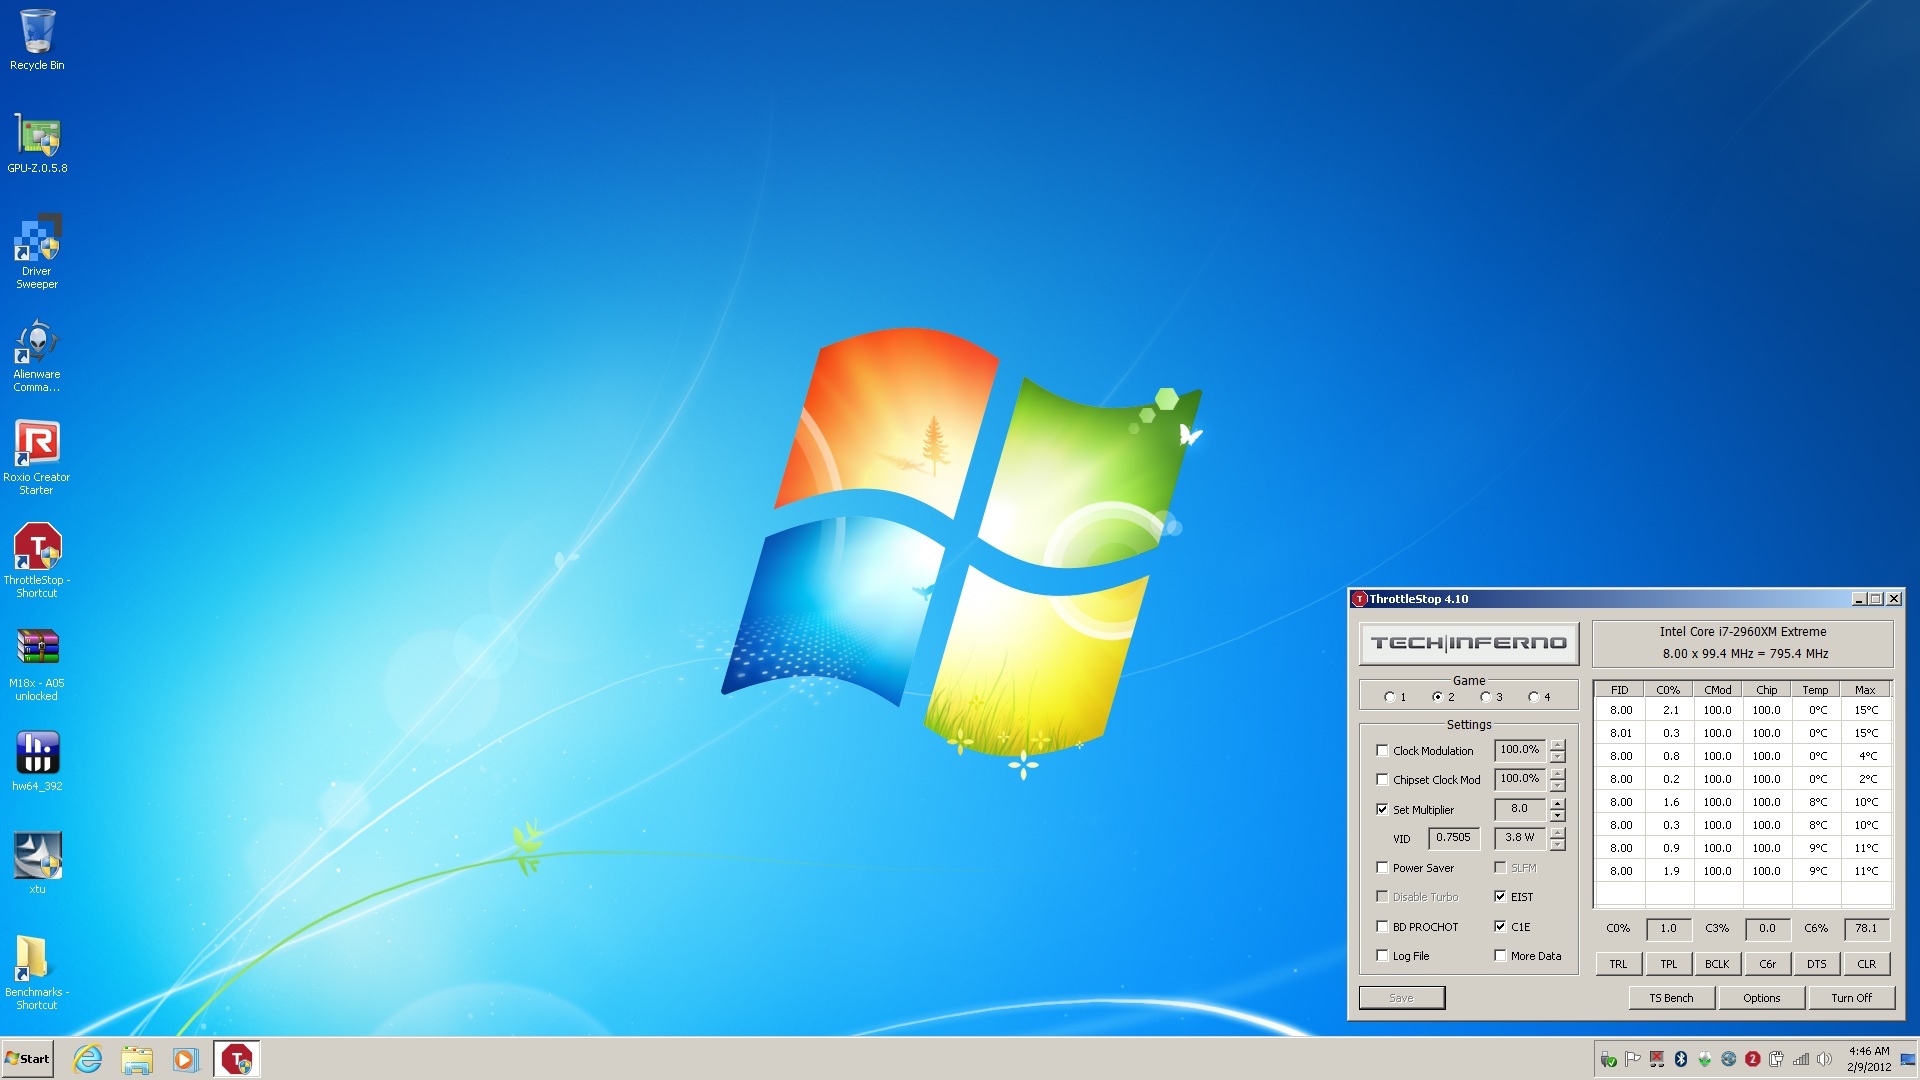Click the red ThrottleStop tray icon showing 2

coord(1752,1059)
